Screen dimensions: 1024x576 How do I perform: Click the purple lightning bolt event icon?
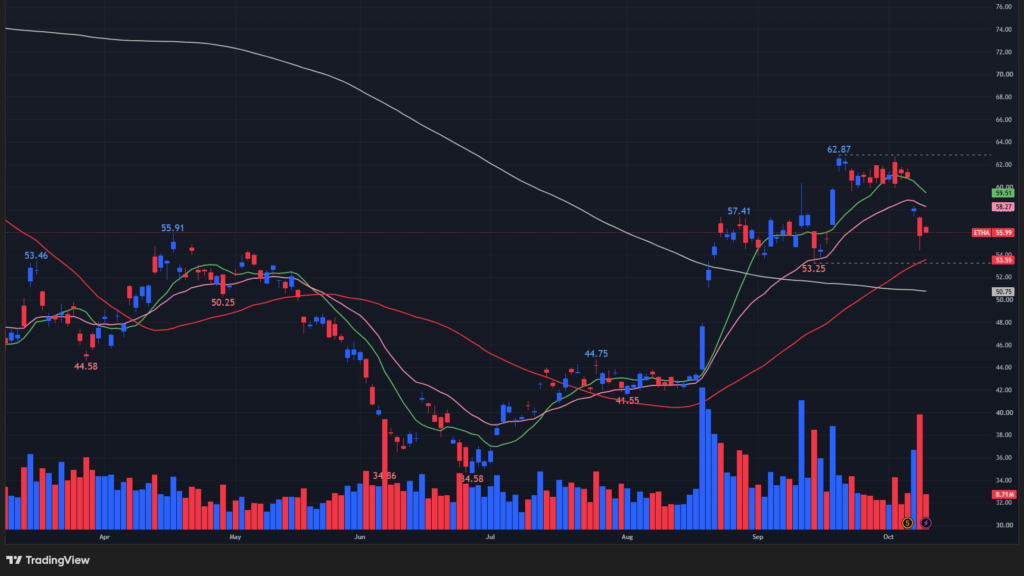pyautogui.click(x=925, y=522)
